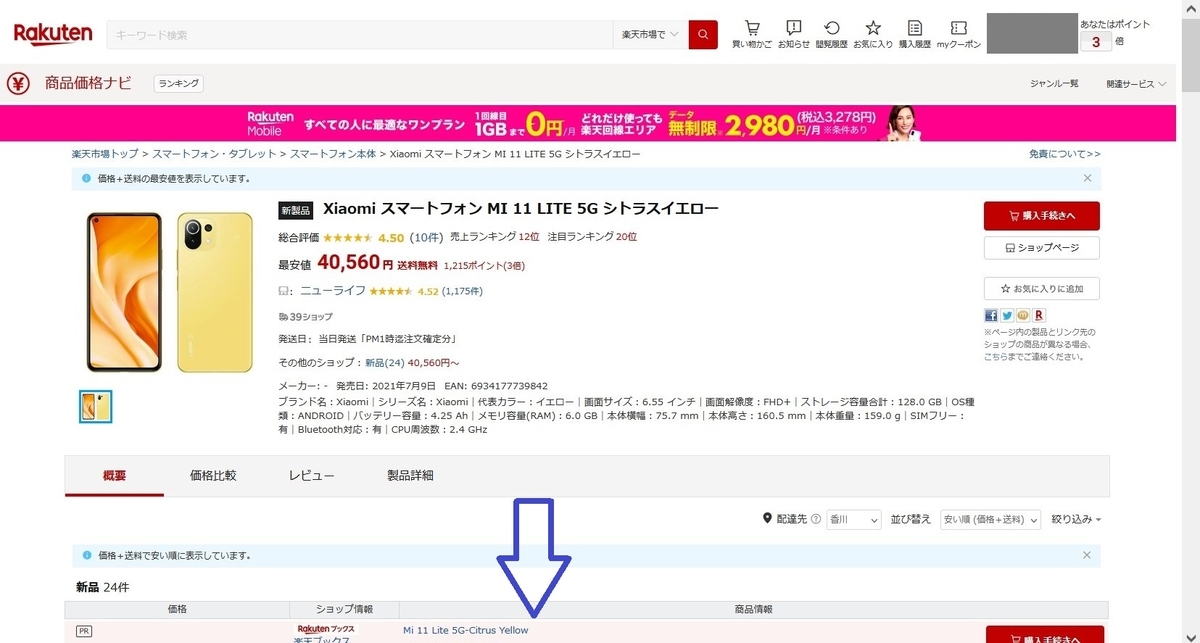This screenshot has width=1200, height=643.
Task: Click the お気に入りに追加 button
Action: click(1042, 288)
